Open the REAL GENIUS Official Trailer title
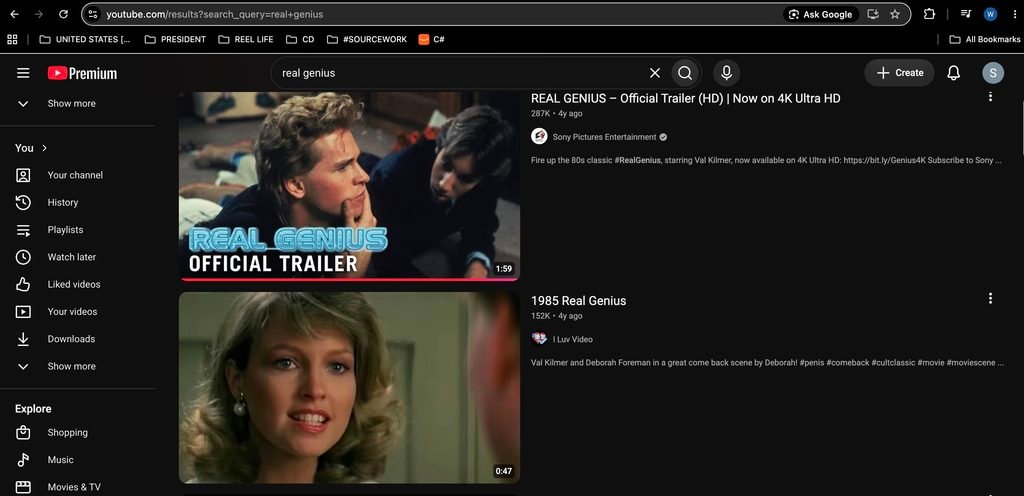 point(686,99)
